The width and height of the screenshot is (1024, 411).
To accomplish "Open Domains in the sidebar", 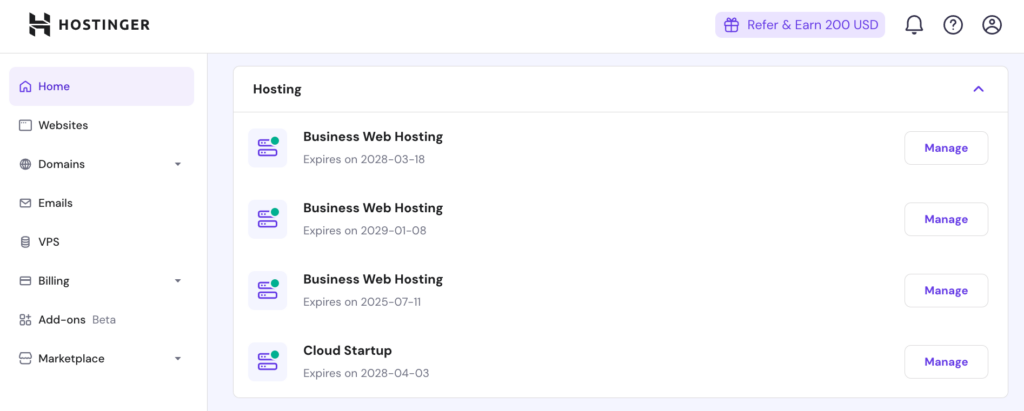I will (101, 164).
